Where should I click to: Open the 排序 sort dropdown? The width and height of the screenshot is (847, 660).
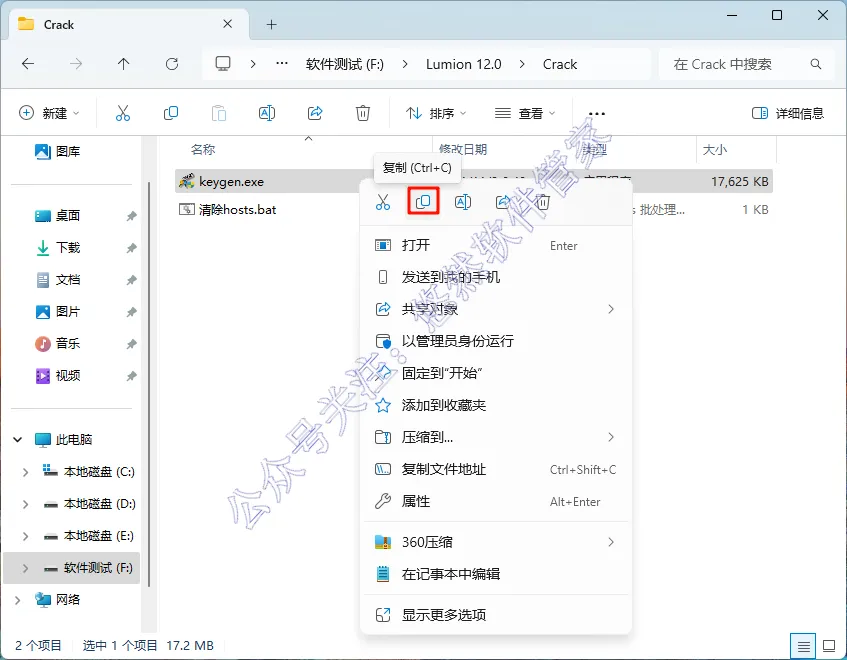[x=435, y=113]
